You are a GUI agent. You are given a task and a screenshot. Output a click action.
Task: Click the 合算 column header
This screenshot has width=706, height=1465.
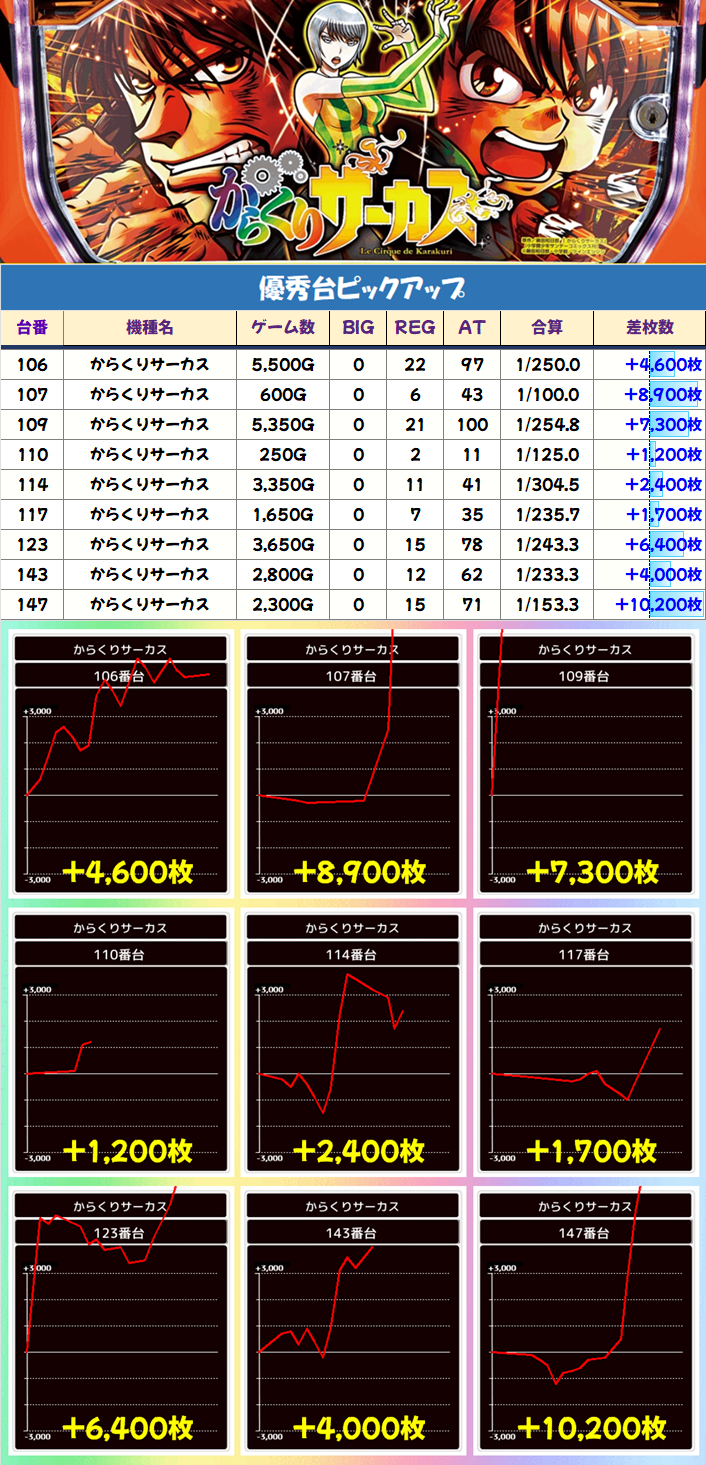click(x=547, y=328)
